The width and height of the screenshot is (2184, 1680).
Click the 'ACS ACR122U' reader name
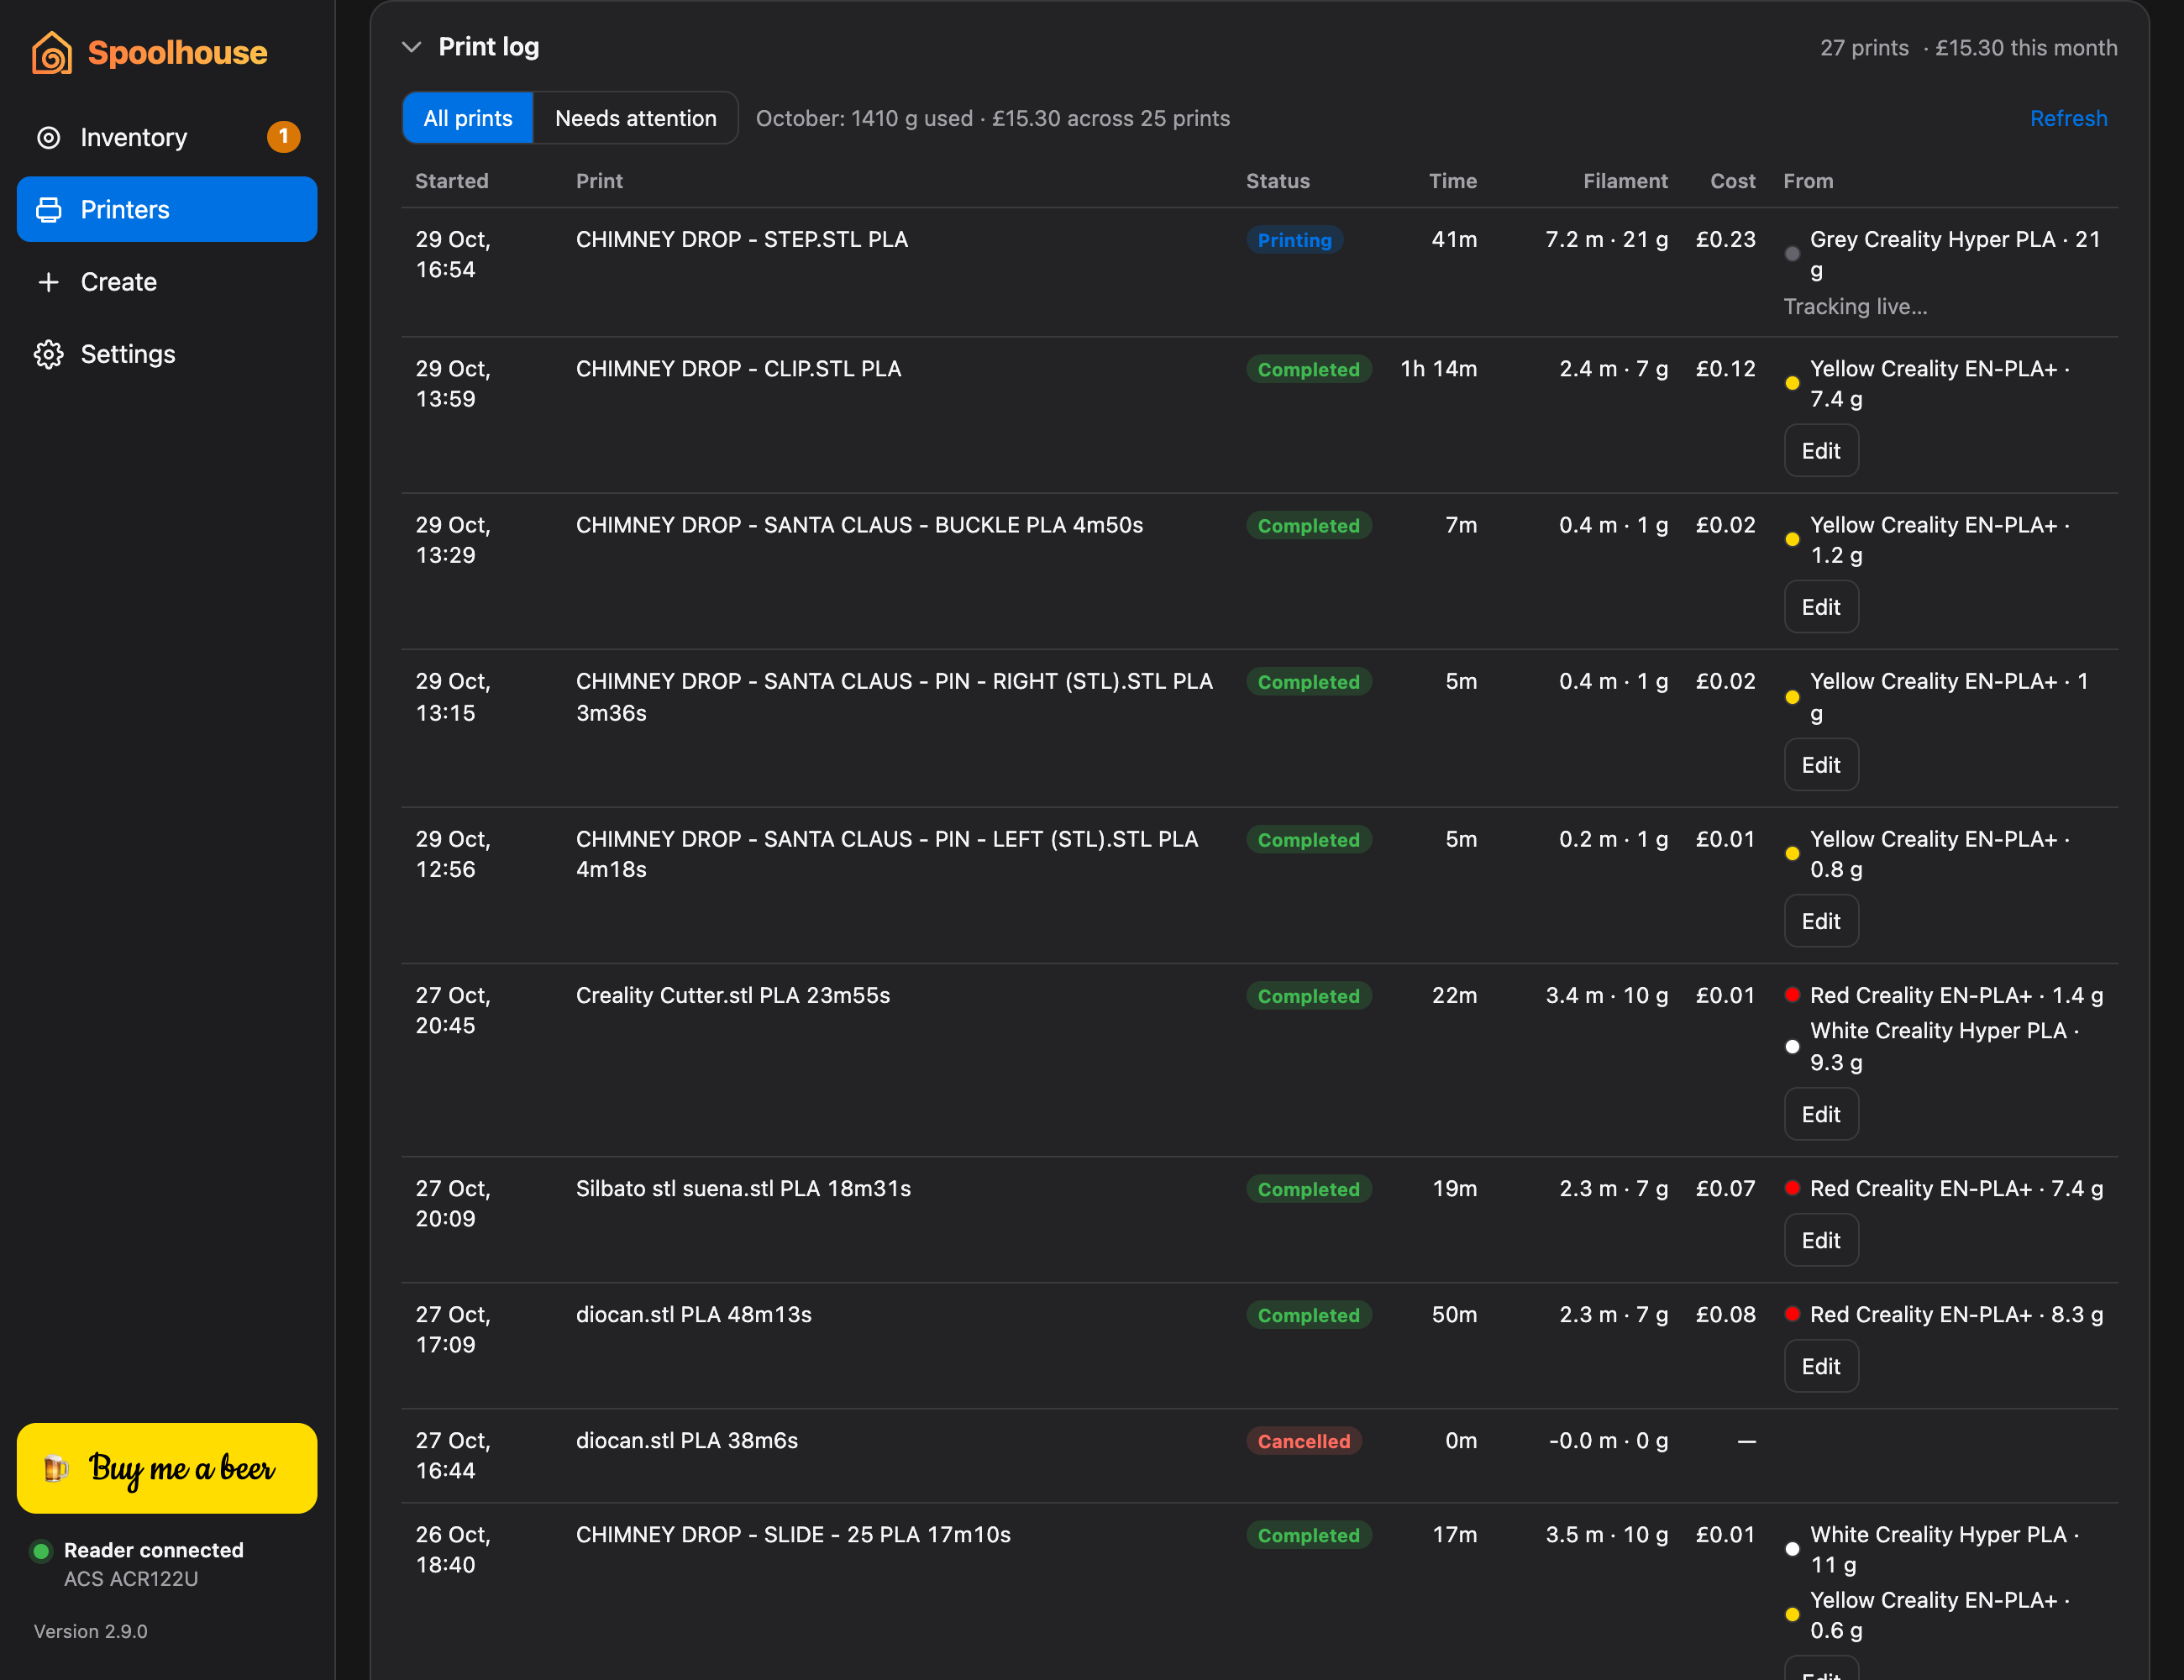point(131,1579)
